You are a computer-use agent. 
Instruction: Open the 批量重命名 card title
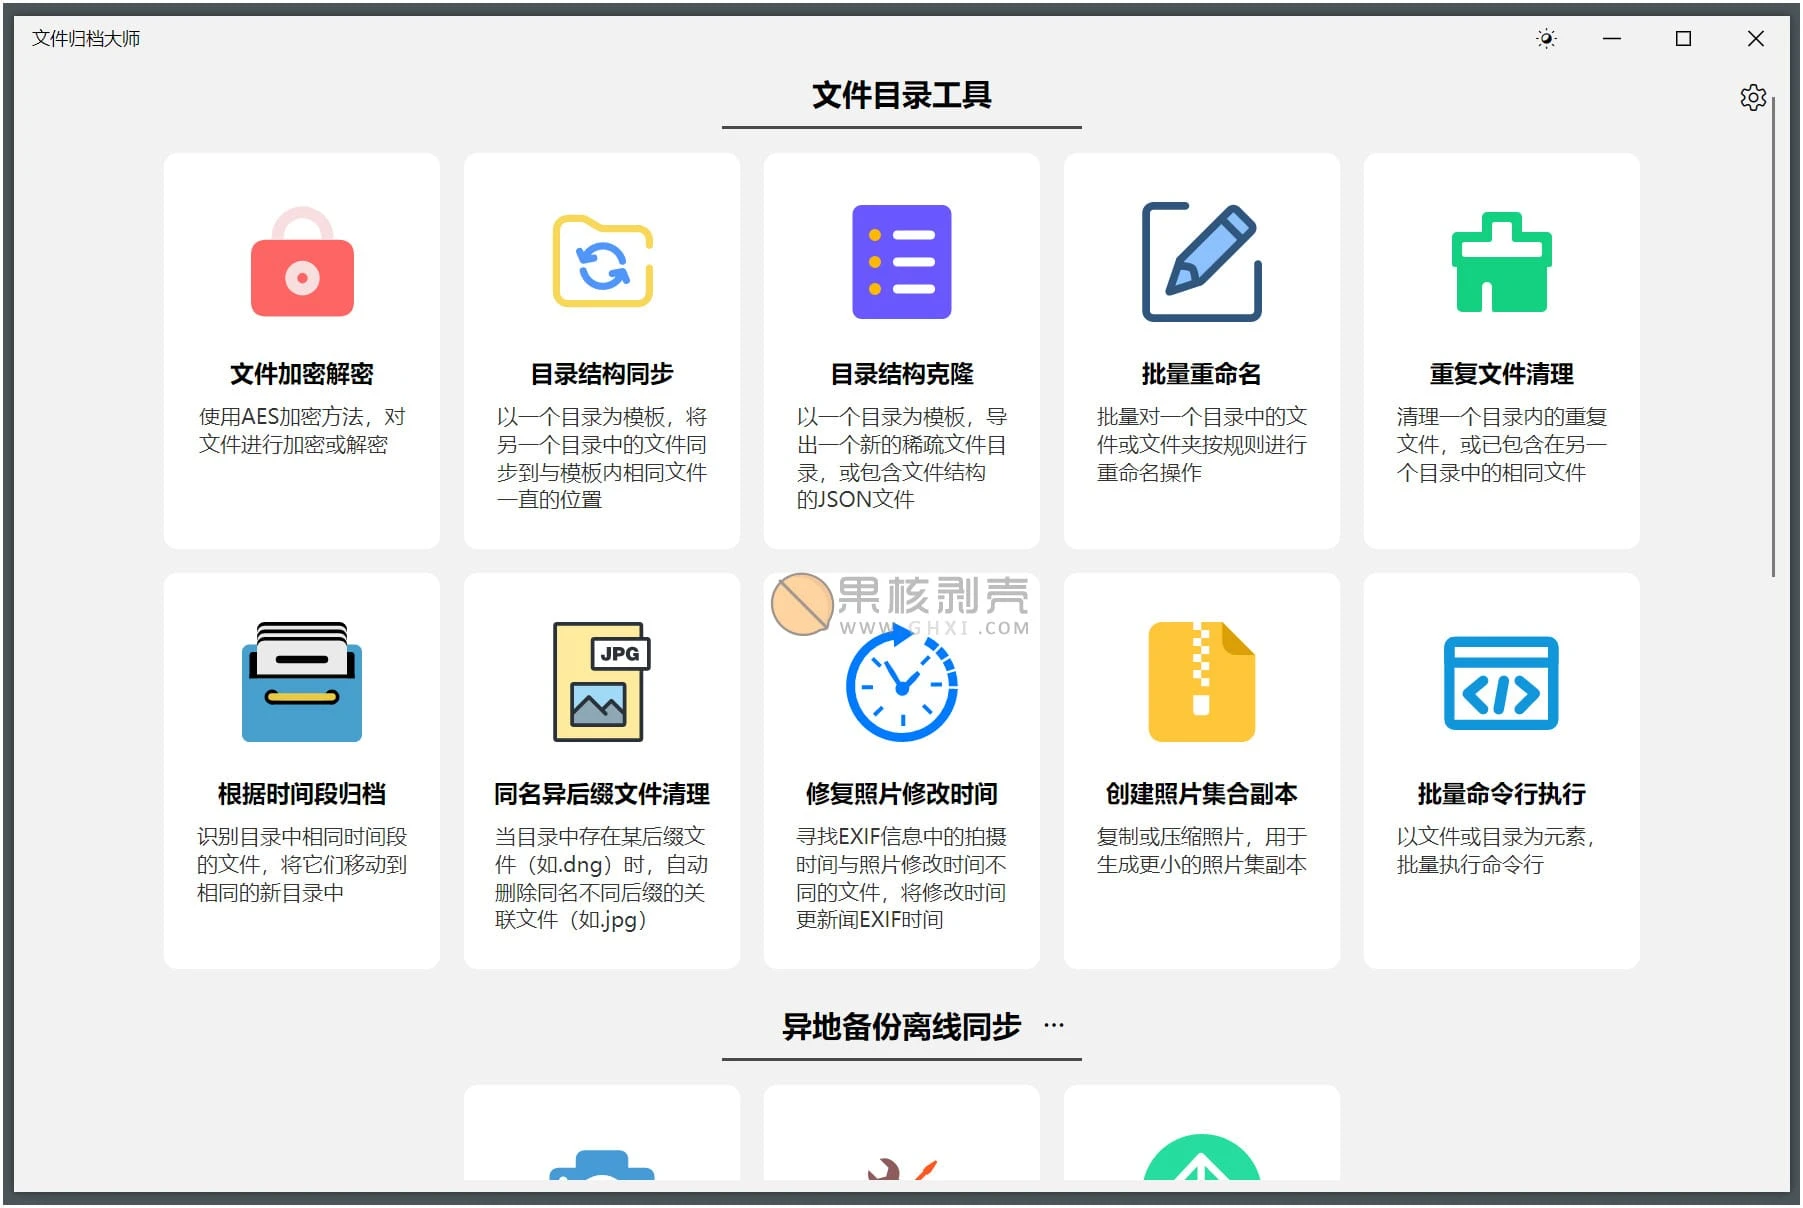coord(1201,374)
